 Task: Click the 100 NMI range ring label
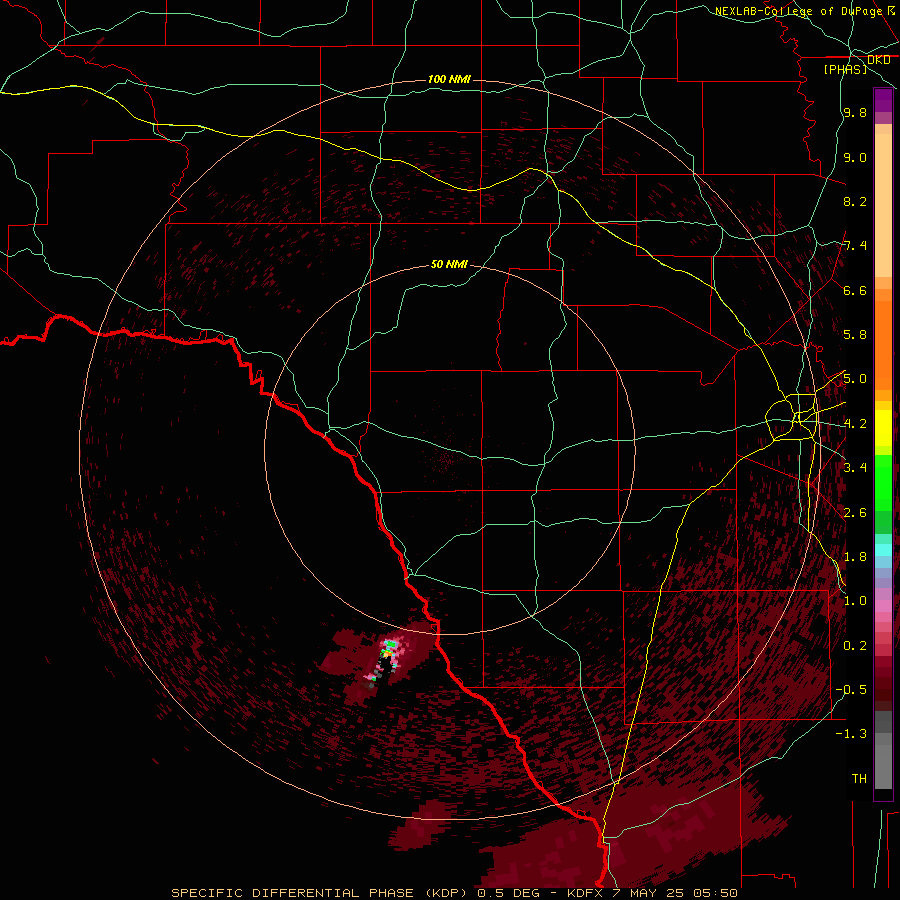pyautogui.click(x=449, y=79)
